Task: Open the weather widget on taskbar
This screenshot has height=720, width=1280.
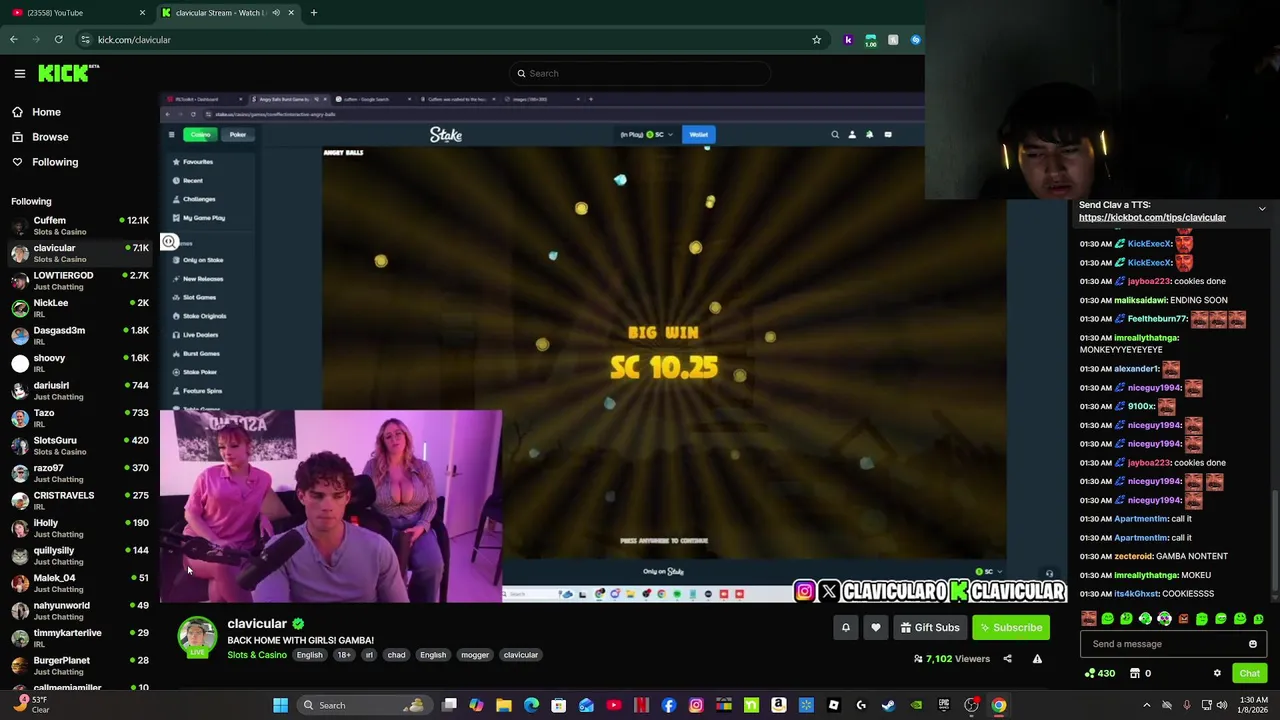Action: 30,704
